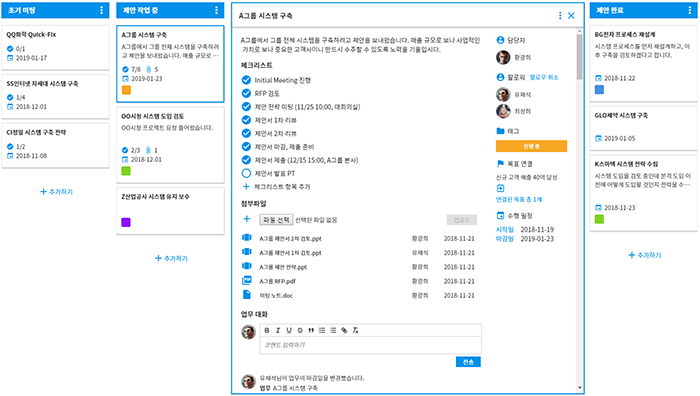This screenshot has width=700, height=396.
Task: Click 파일 선택 file chooser button
Action: 276,220
